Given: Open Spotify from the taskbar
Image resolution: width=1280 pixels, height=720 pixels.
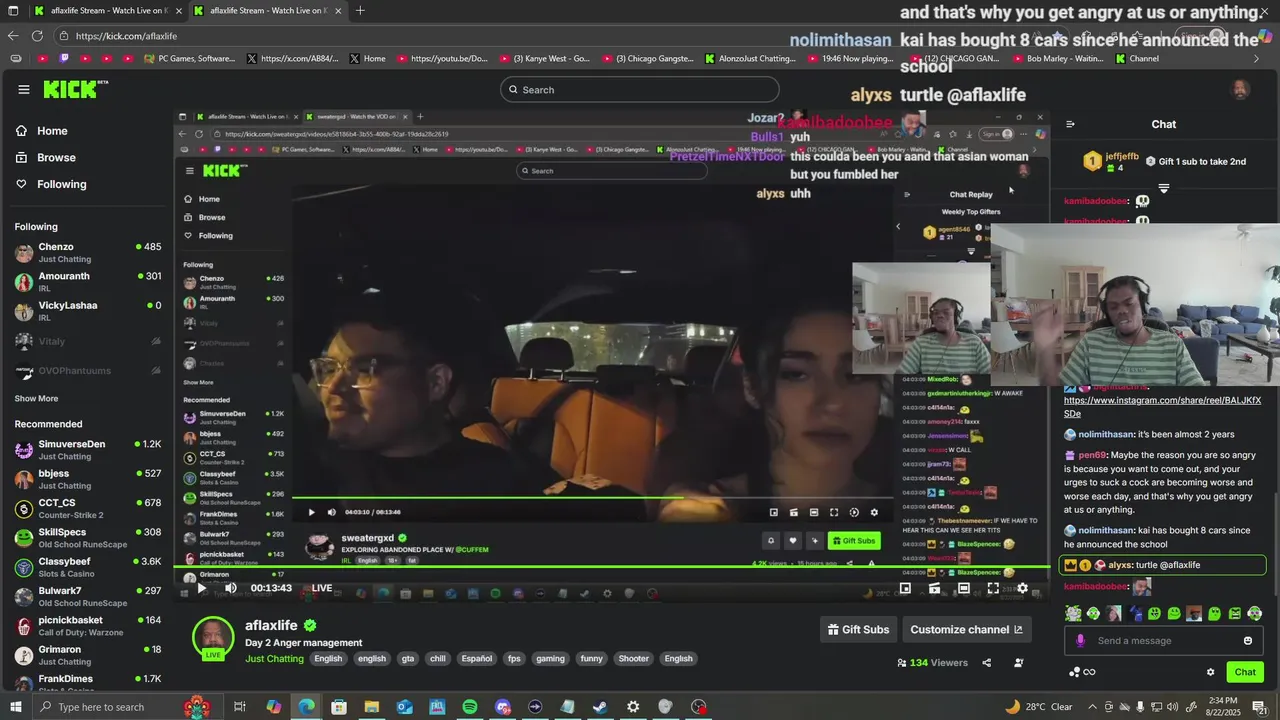Looking at the screenshot, I should (x=470, y=707).
